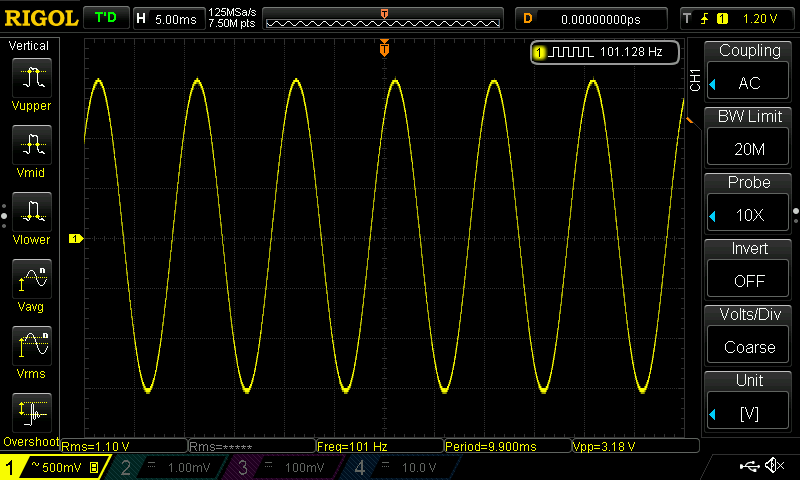Click the orange D delay label
Screen dimensions: 800x480
point(528,19)
